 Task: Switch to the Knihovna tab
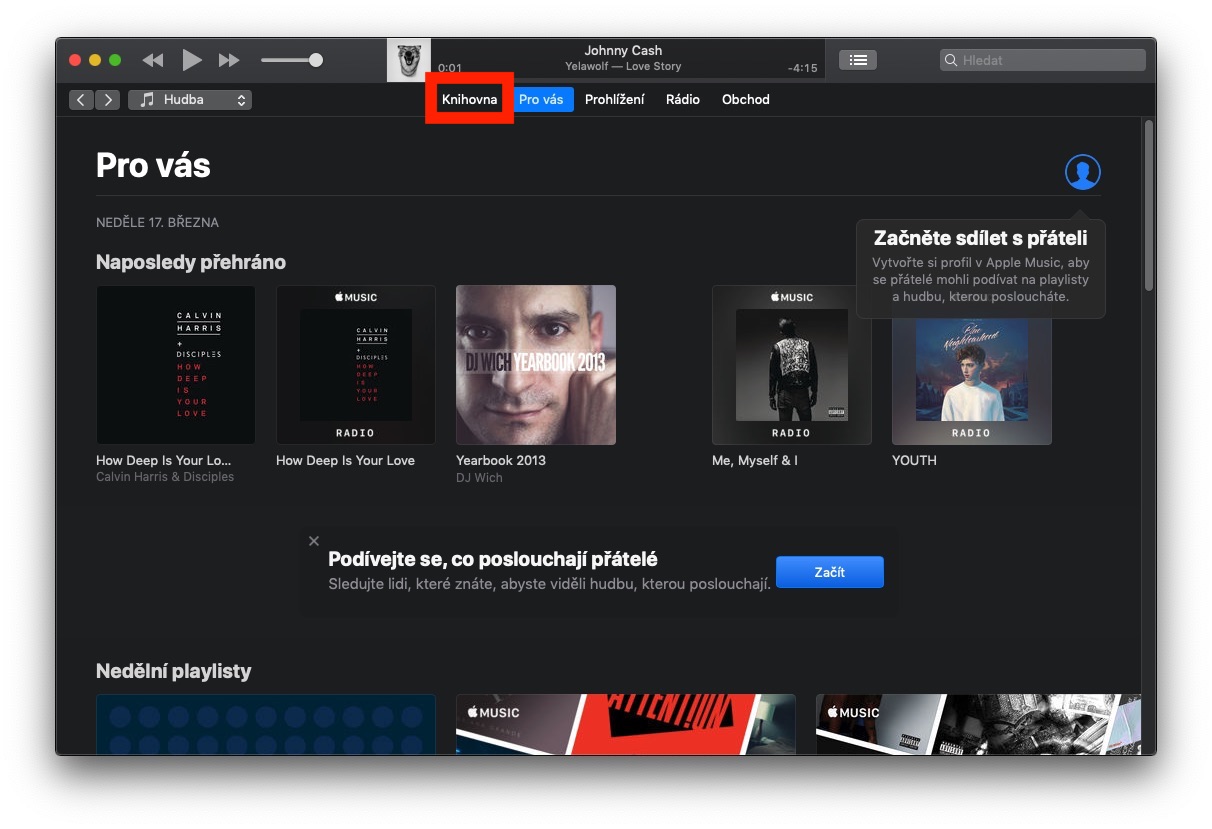[x=469, y=99]
